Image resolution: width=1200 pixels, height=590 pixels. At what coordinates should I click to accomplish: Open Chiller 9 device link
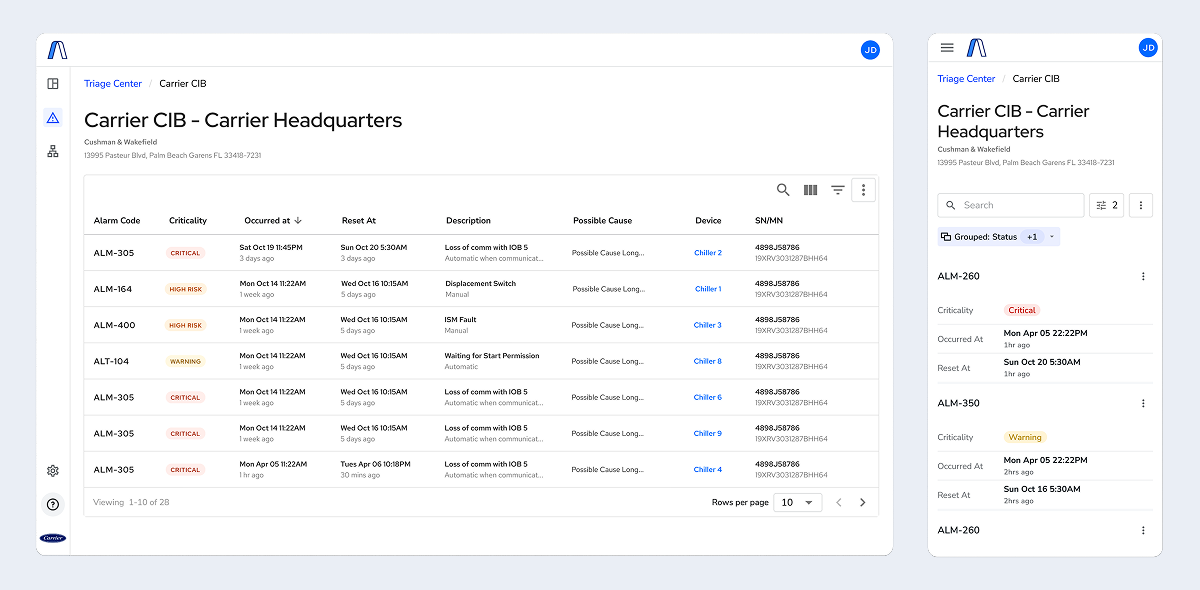click(x=708, y=433)
